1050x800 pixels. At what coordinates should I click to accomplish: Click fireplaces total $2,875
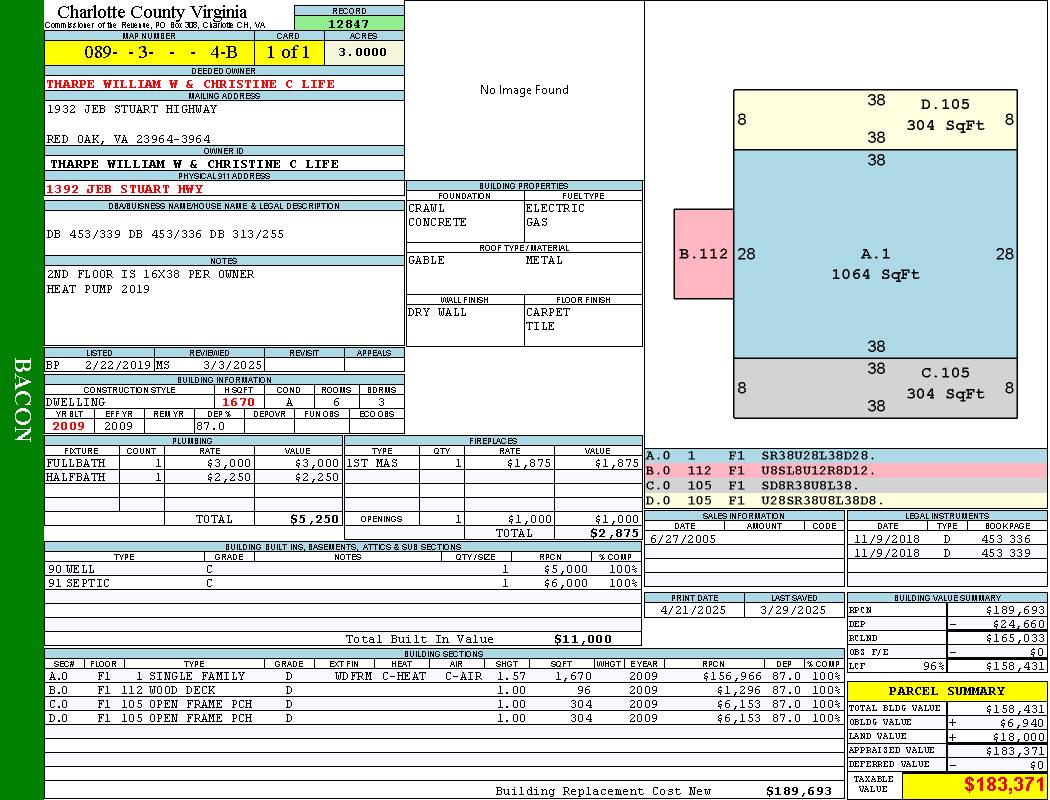pos(614,534)
